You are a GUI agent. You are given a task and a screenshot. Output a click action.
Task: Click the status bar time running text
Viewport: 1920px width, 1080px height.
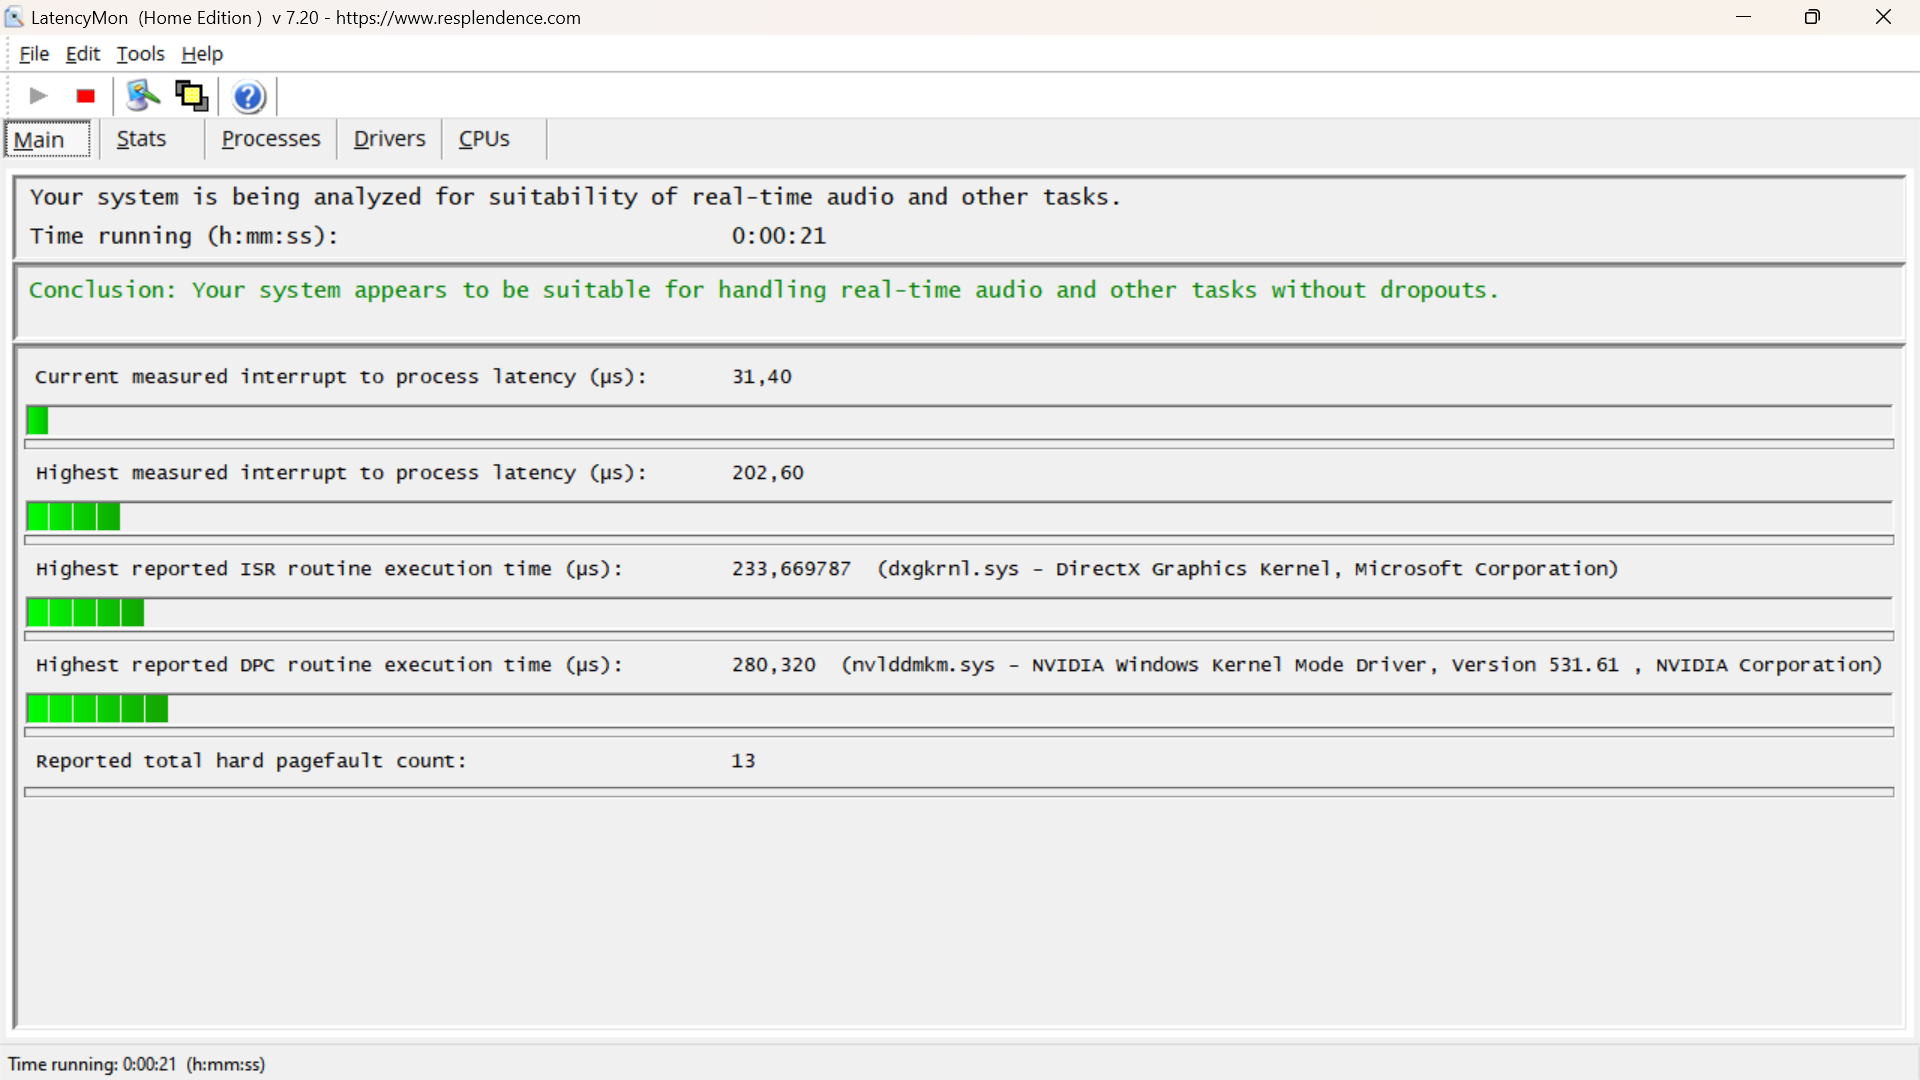point(137,1064)
